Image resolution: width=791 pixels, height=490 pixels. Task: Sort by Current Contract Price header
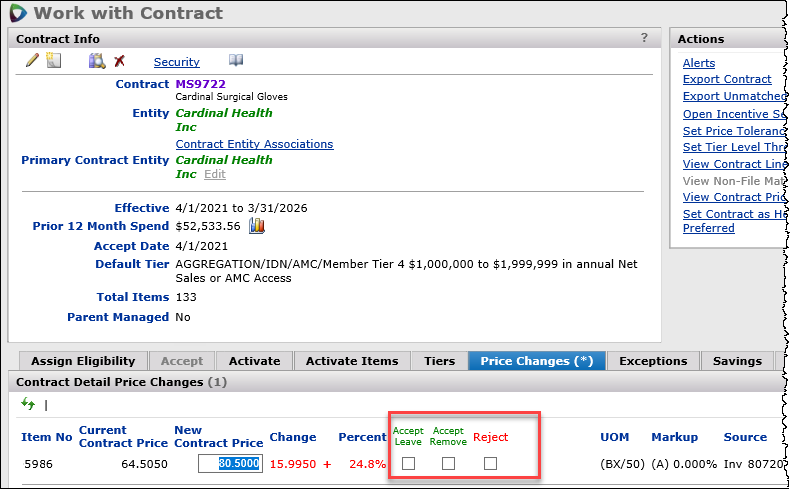pyautogui.click(x=123, y=437)
